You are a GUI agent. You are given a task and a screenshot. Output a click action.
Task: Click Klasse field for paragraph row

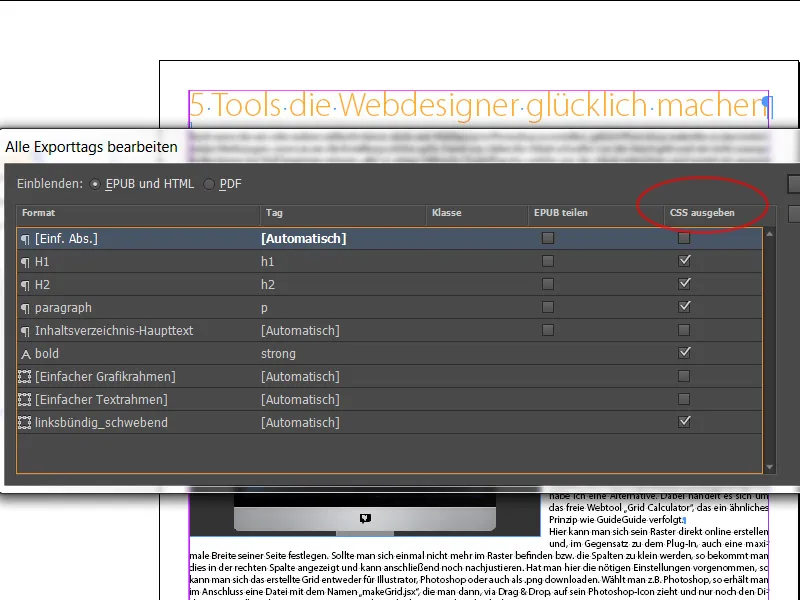point(478,307)
